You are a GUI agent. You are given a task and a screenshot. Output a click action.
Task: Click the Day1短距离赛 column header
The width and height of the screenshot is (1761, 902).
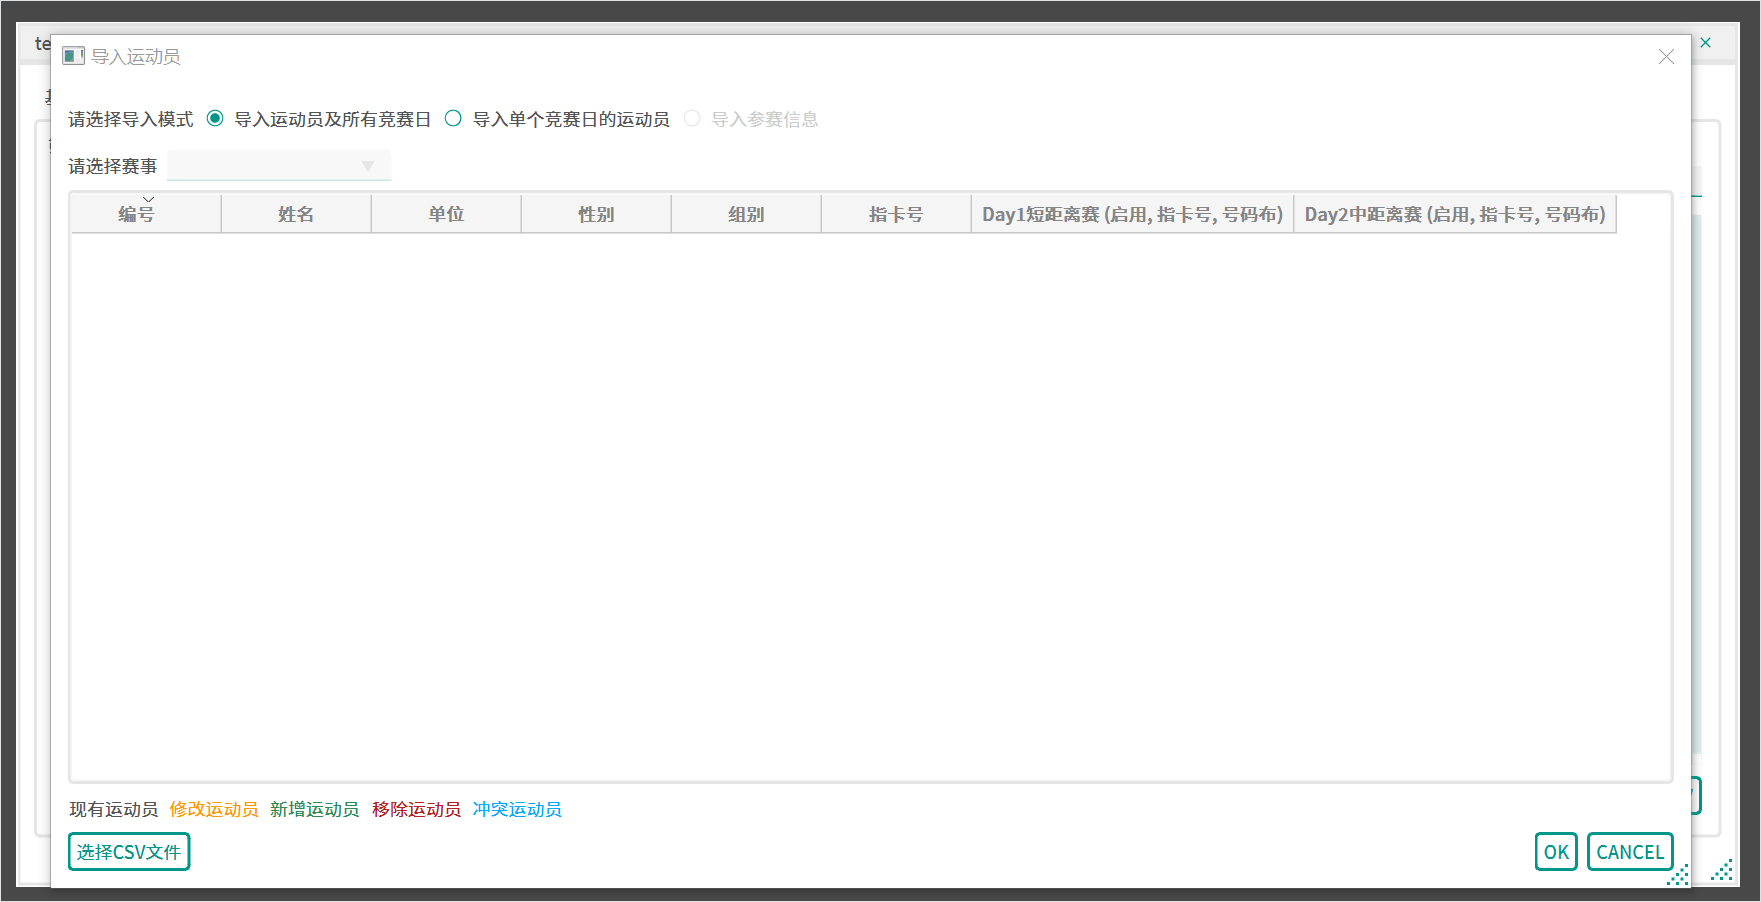coord(1132,215)
